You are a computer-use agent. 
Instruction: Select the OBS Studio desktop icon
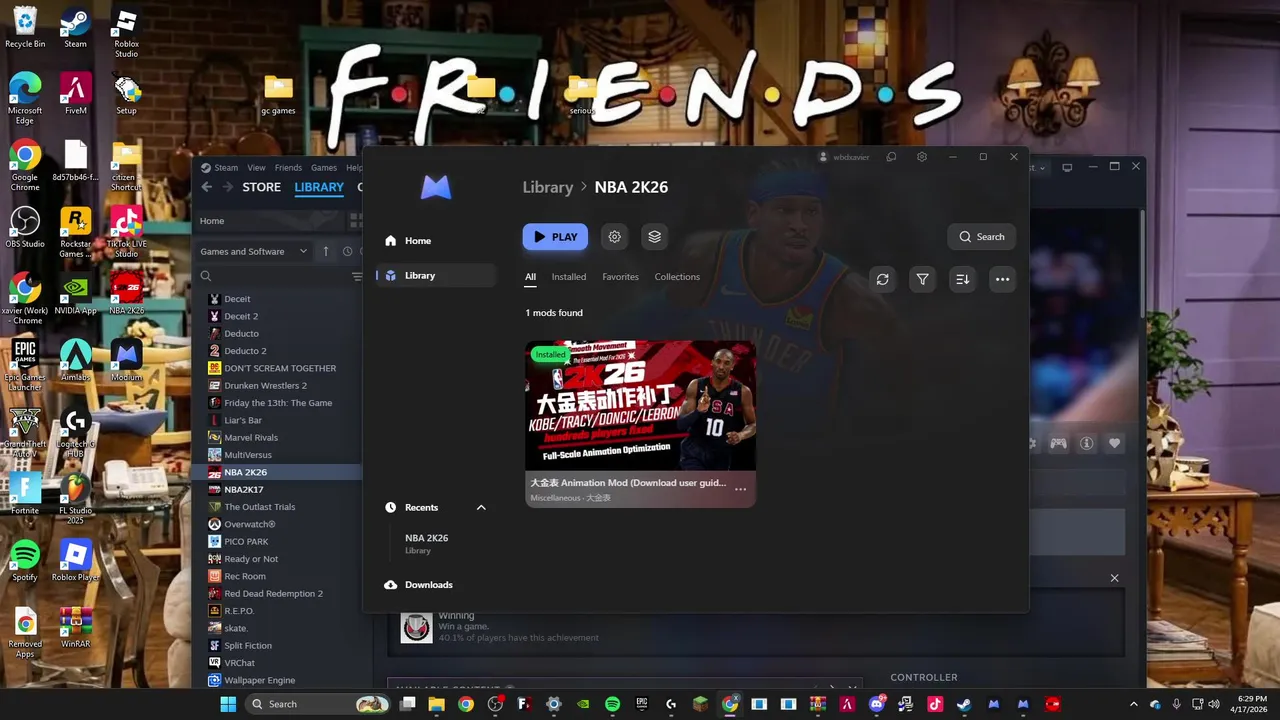(x=25, y=227)
